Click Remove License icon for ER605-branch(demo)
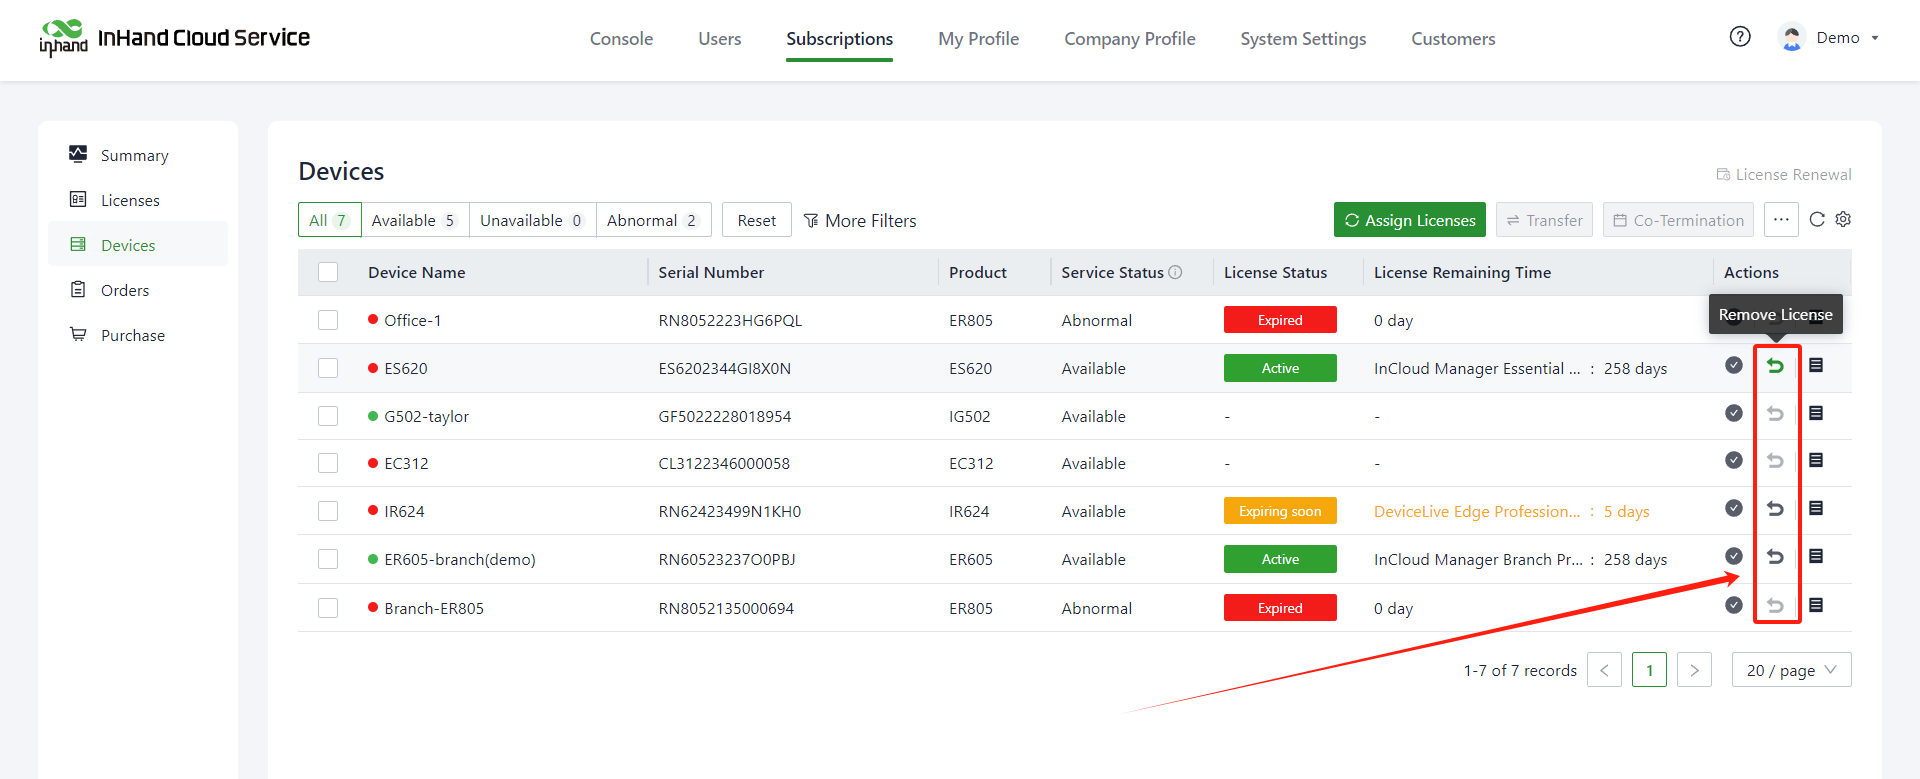1920x779 pixels. coord(1775,557)
